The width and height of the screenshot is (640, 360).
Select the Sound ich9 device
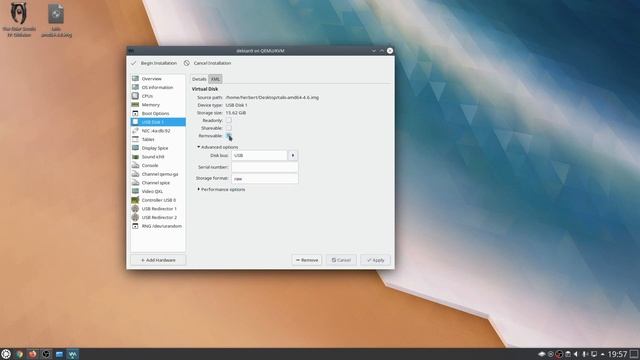point(158,156)
